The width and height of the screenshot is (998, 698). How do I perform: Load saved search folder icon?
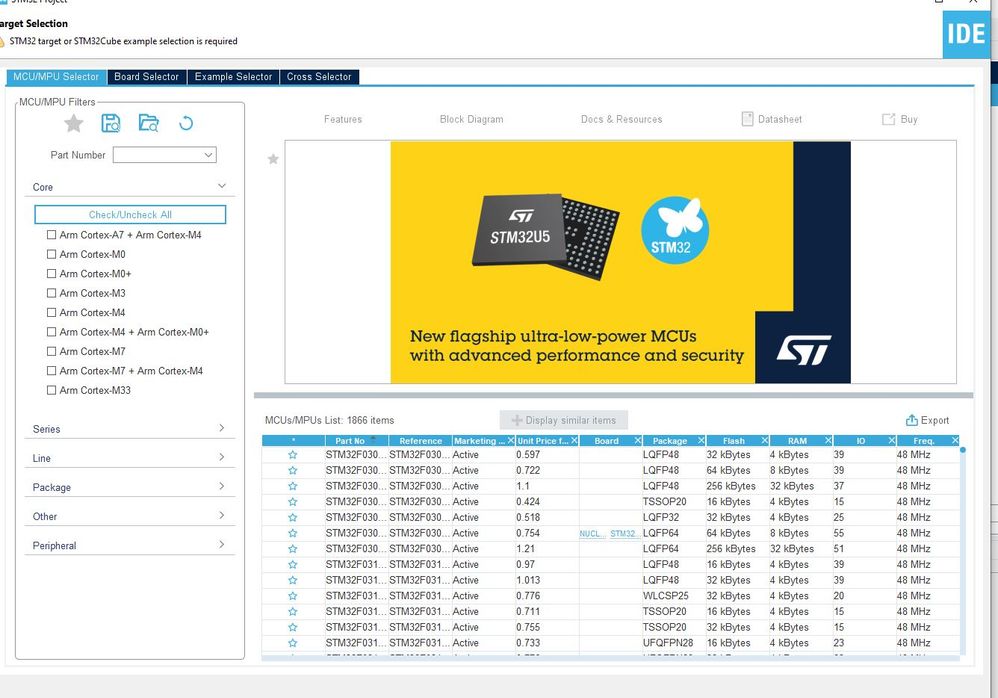(148, 123)
